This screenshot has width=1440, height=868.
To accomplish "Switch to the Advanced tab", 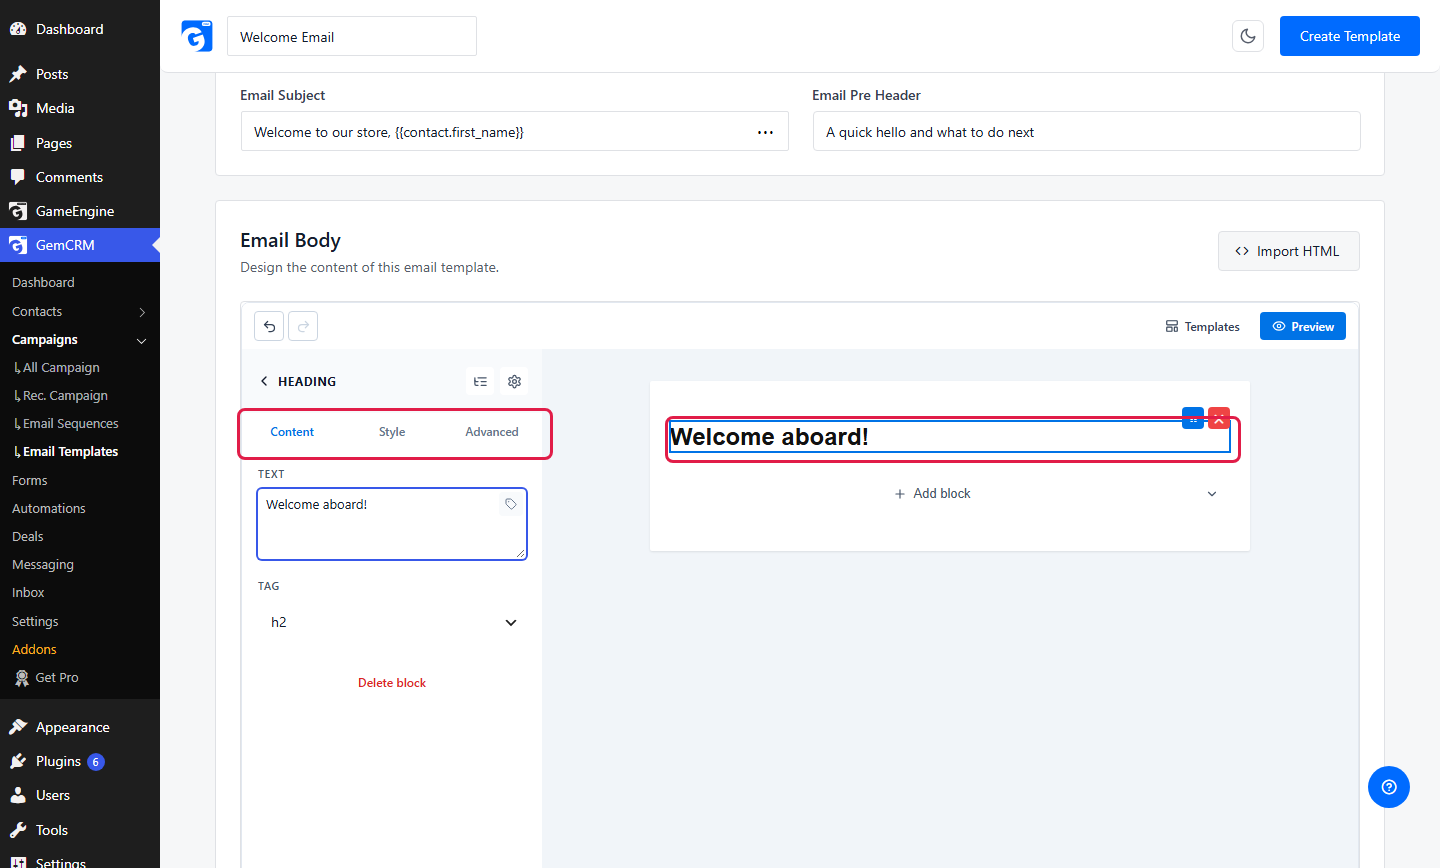I will 492,432.
